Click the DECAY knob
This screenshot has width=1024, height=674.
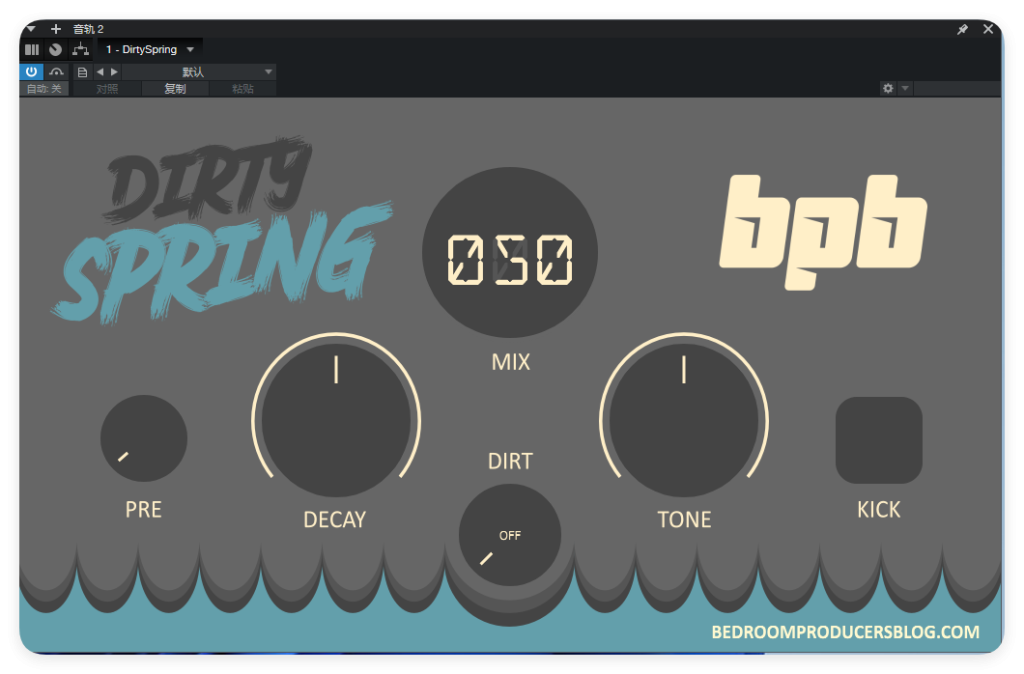point(336,420)
